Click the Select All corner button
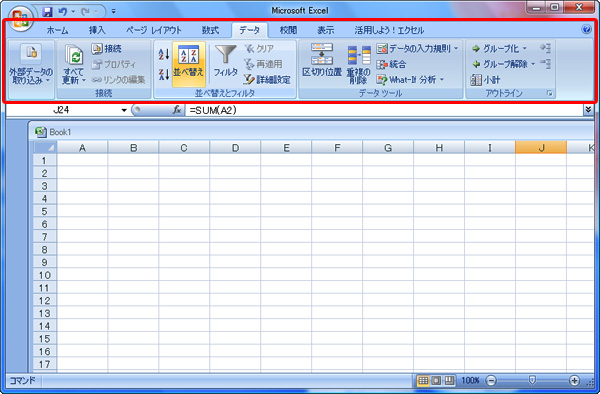600x394 pixels. coord(46,147)
